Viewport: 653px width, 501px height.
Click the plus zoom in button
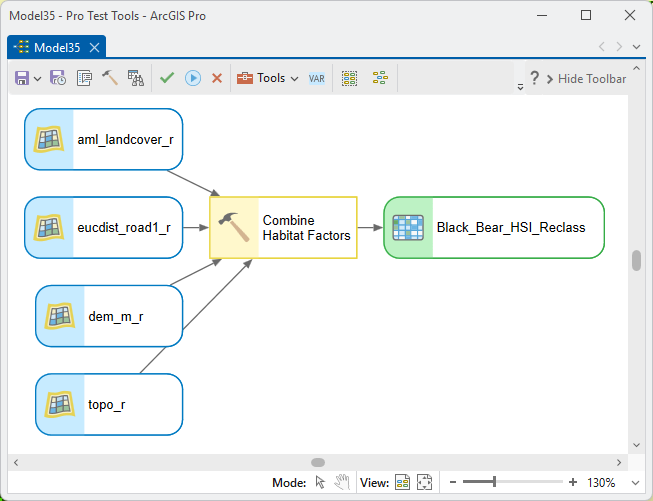(x=573, y=482)
